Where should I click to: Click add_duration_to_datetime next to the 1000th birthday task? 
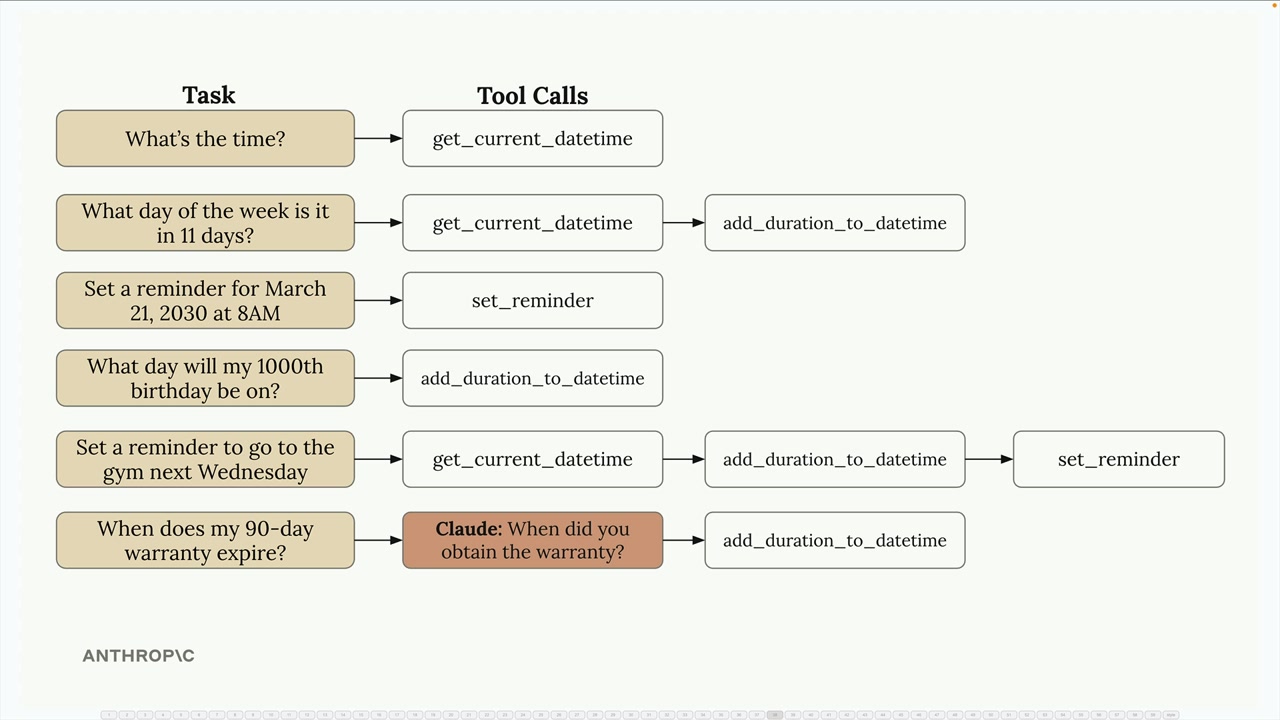tap(532, 378)
